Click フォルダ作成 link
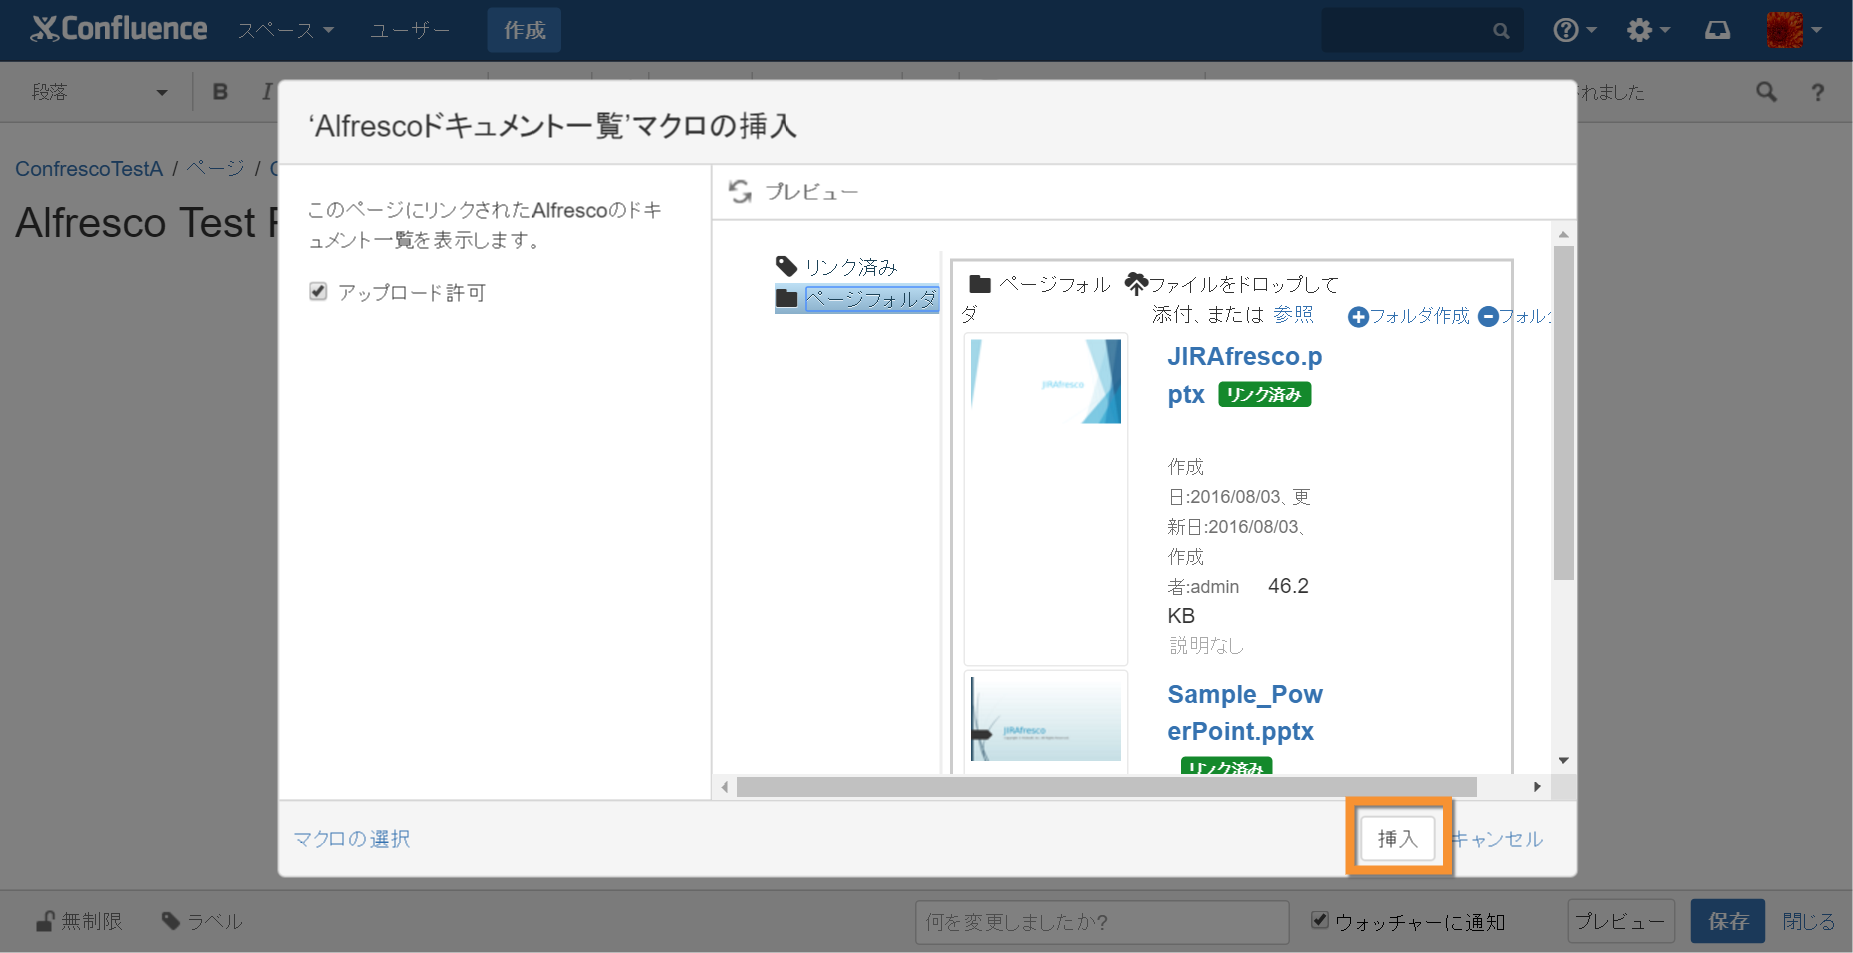This screenshot has height=953, width=1853. pos(1420,316)
